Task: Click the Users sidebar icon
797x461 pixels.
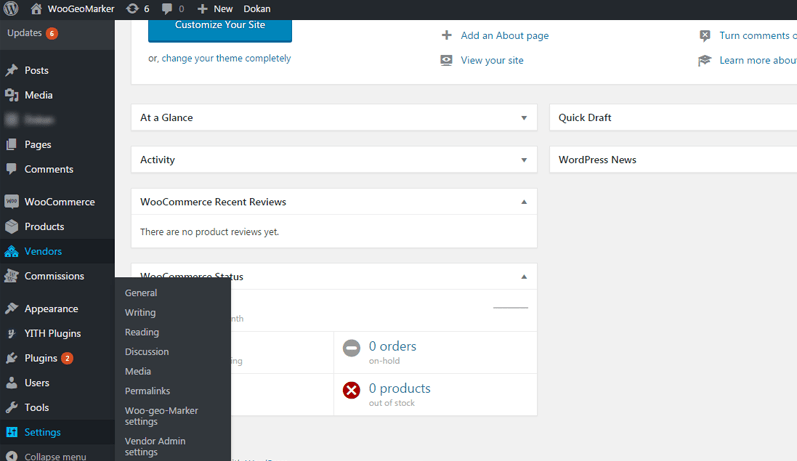Action: coord(12,383)
